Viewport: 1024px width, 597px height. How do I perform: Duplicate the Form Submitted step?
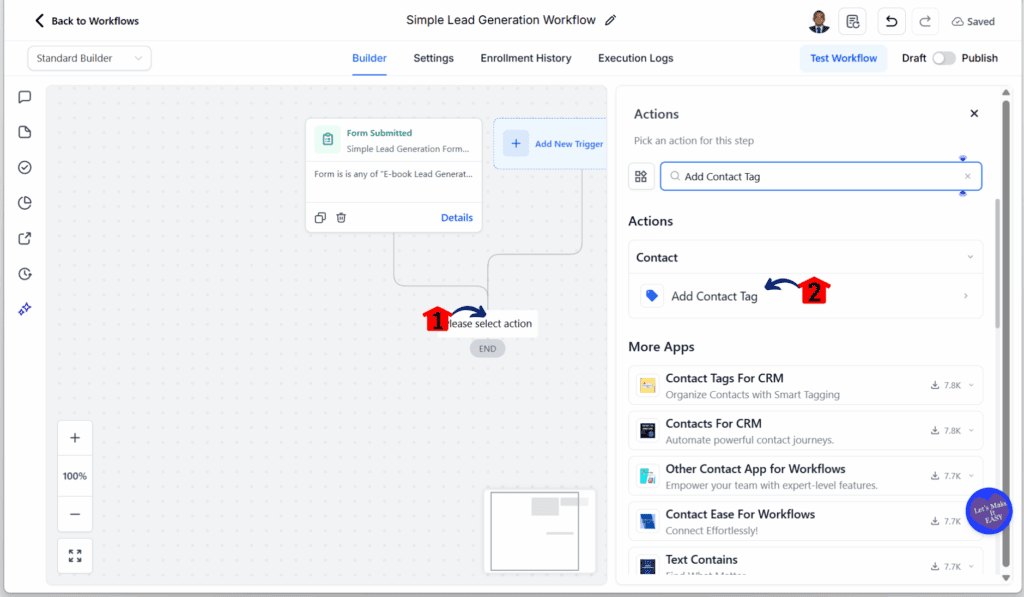[321, 217]
